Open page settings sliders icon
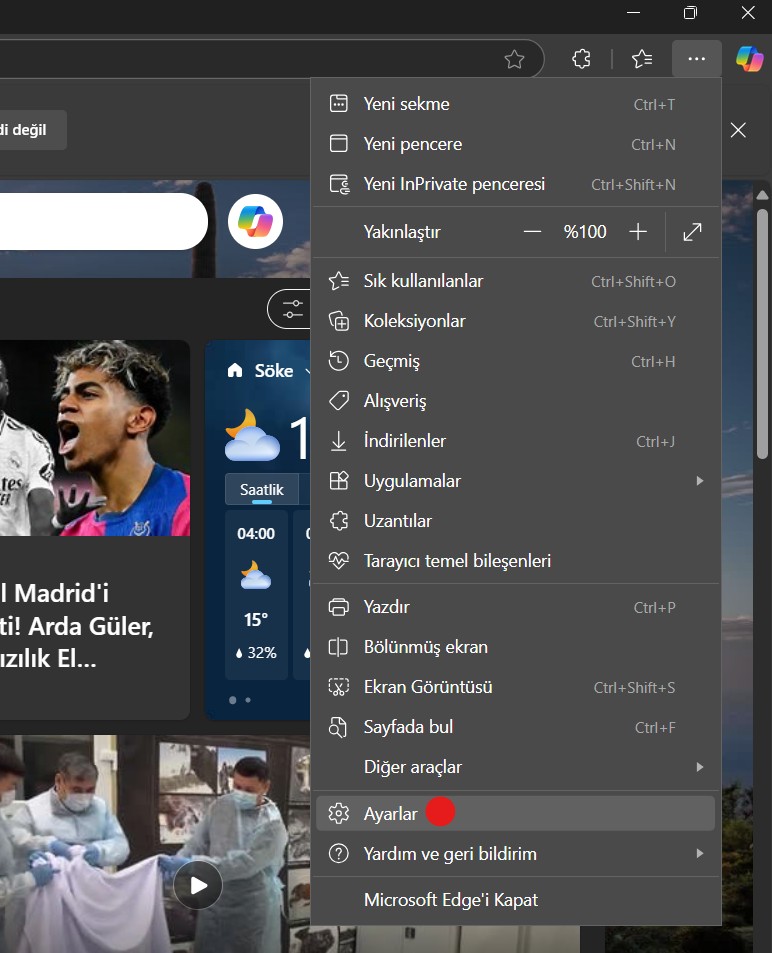 click(x=292, y=309)
